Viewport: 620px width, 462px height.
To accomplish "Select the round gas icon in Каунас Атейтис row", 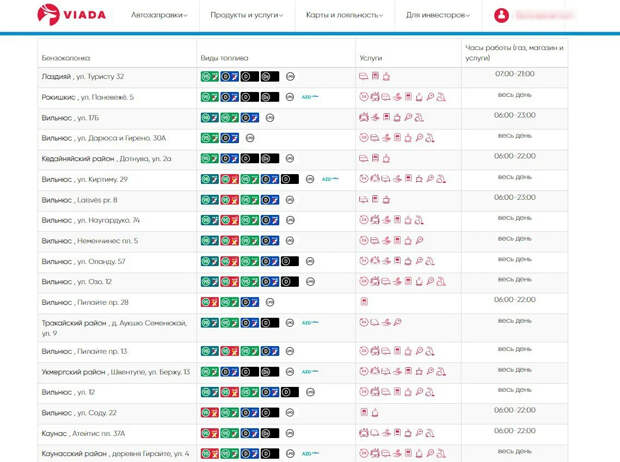I will [290, 434].
